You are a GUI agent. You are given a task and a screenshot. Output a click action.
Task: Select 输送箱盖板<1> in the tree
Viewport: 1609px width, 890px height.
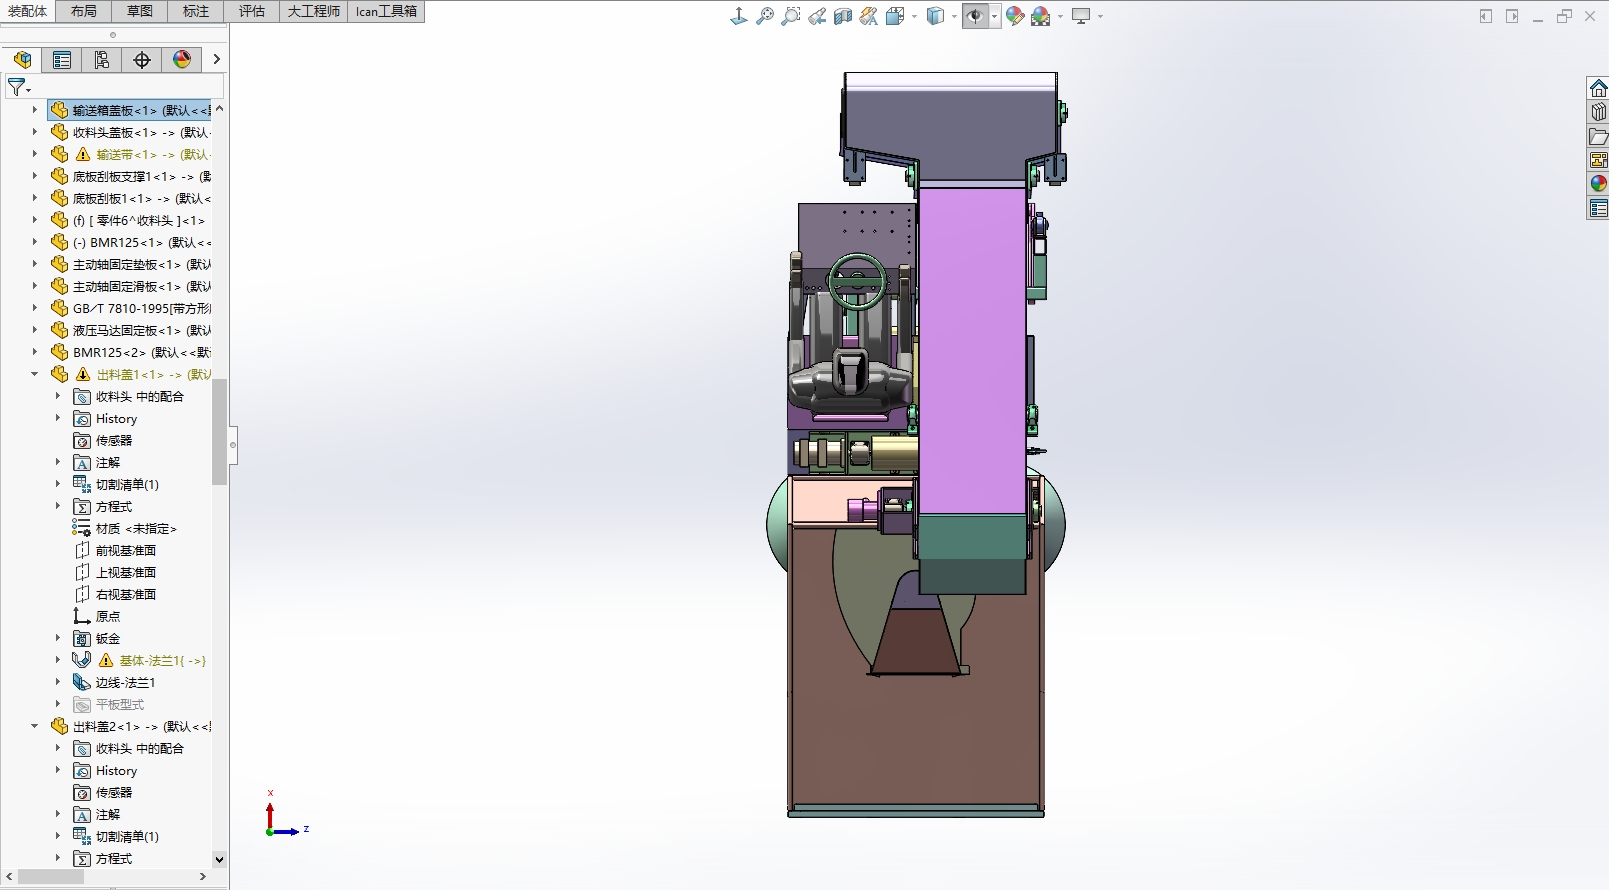tap(130, 110)
